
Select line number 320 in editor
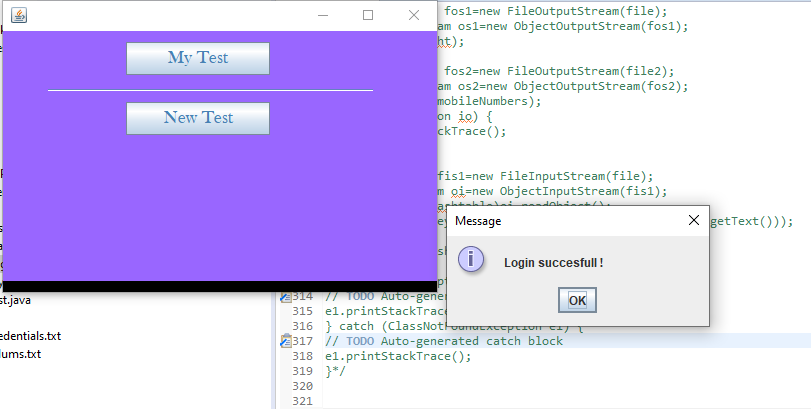pyautogui.click(x=303, y=386)
